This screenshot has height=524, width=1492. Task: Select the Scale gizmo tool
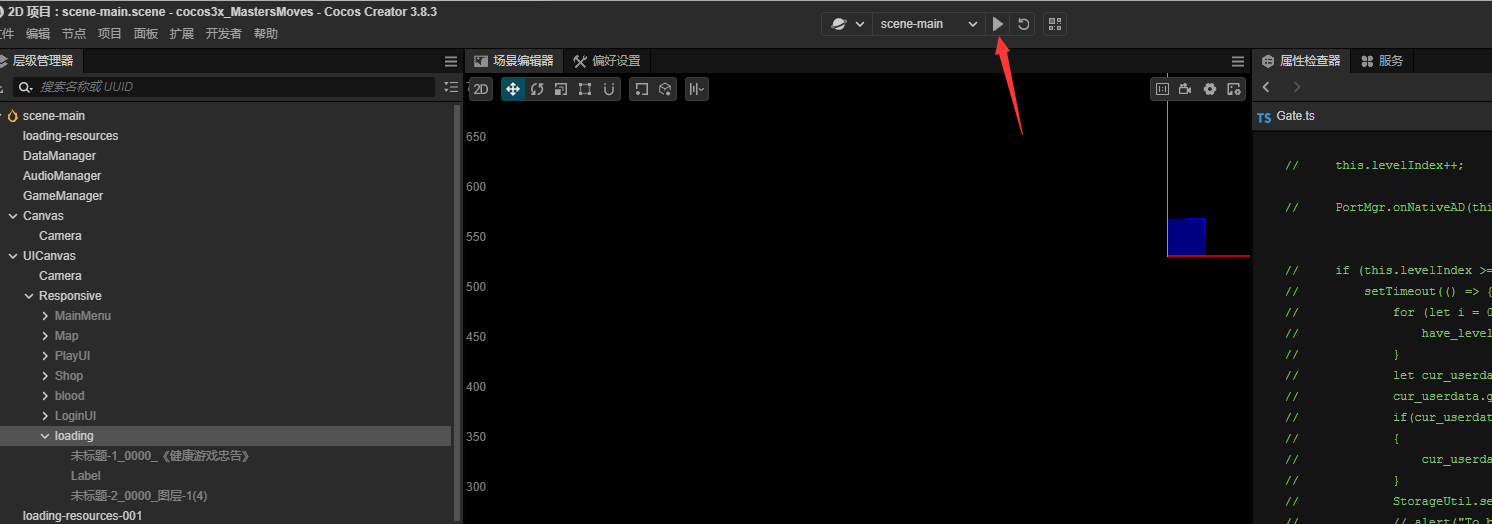point(561,89)
